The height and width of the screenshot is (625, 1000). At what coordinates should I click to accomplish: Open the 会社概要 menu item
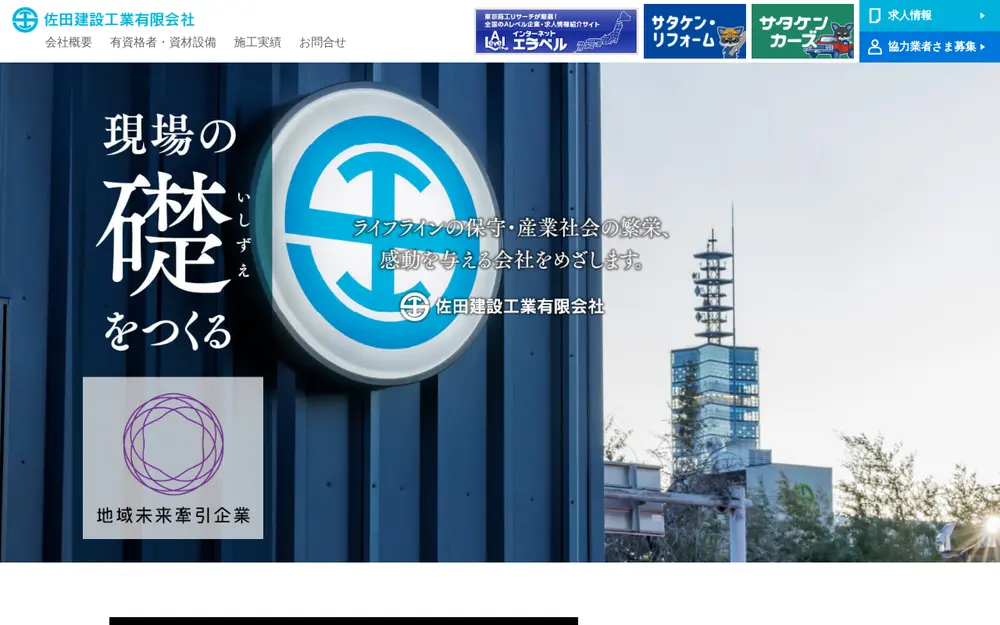[x=68, y=43]
